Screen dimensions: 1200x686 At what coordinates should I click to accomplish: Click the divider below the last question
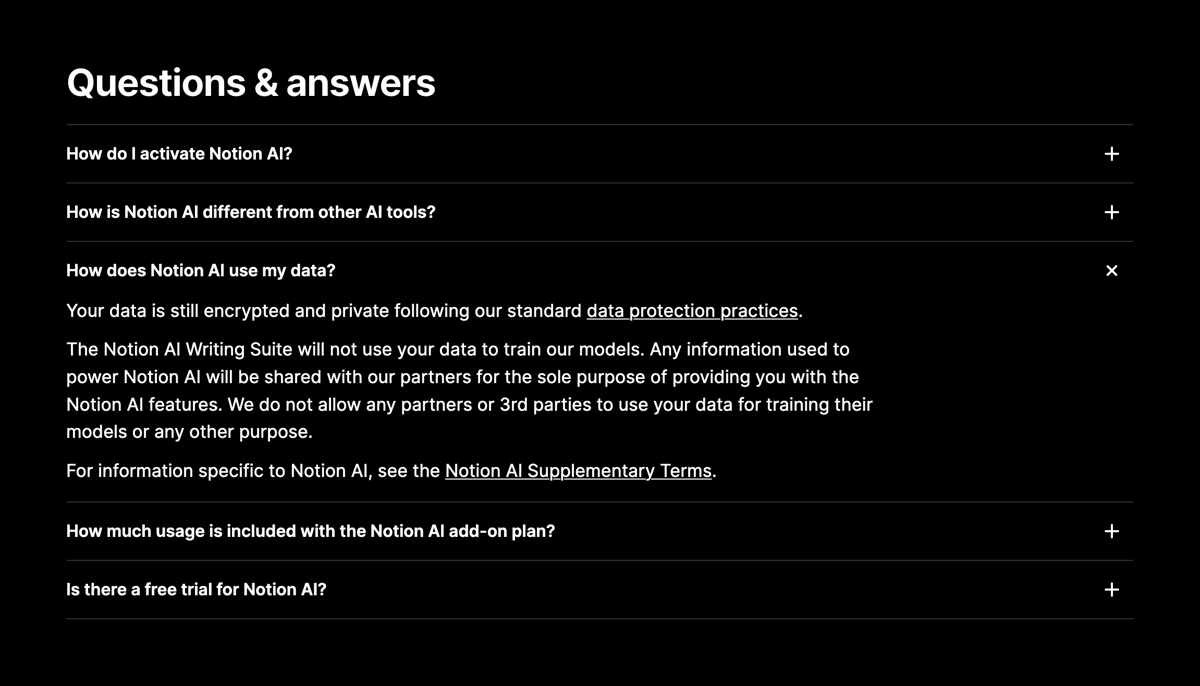coord(600,620)
